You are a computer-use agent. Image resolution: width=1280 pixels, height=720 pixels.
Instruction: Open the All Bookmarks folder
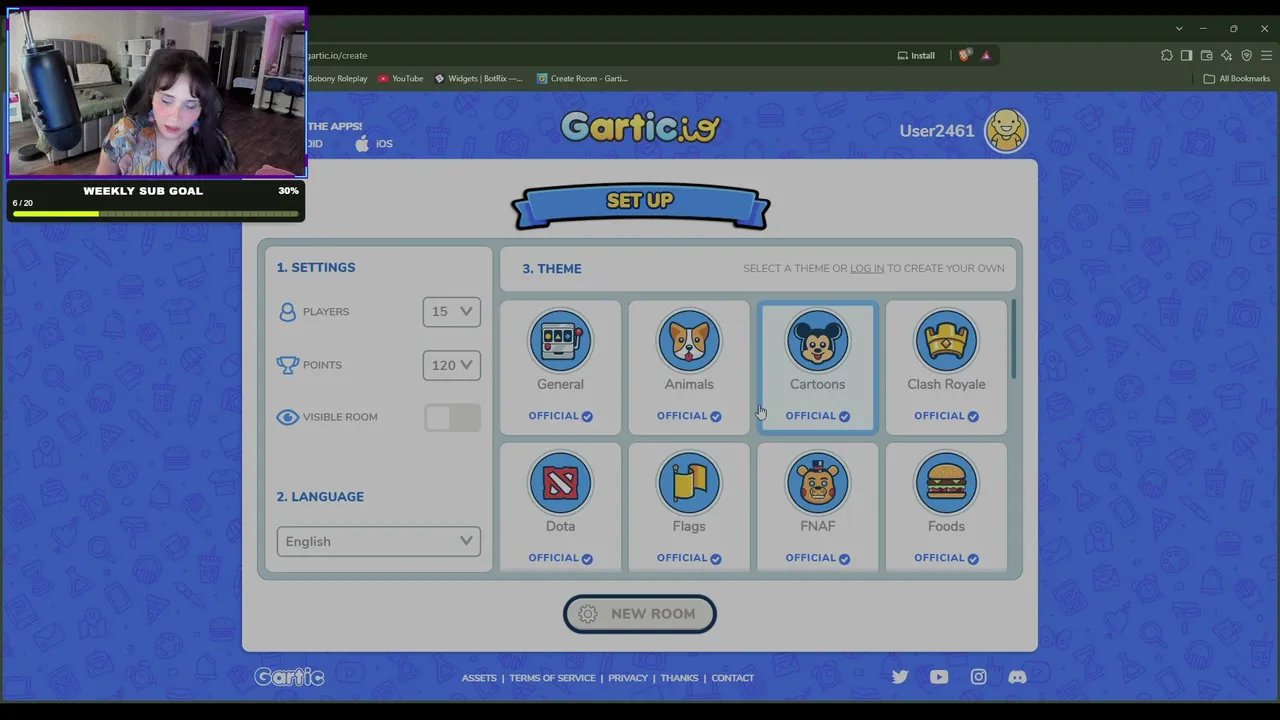pyautogui.click(x=1237, y=78)
